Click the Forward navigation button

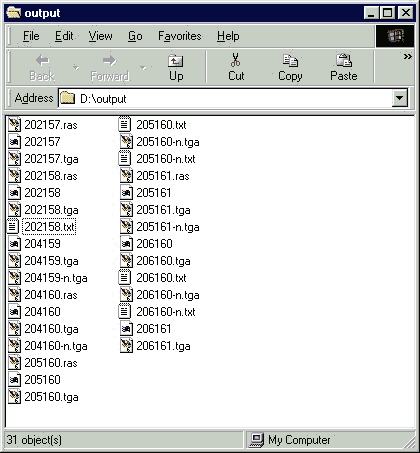[110, 68]
